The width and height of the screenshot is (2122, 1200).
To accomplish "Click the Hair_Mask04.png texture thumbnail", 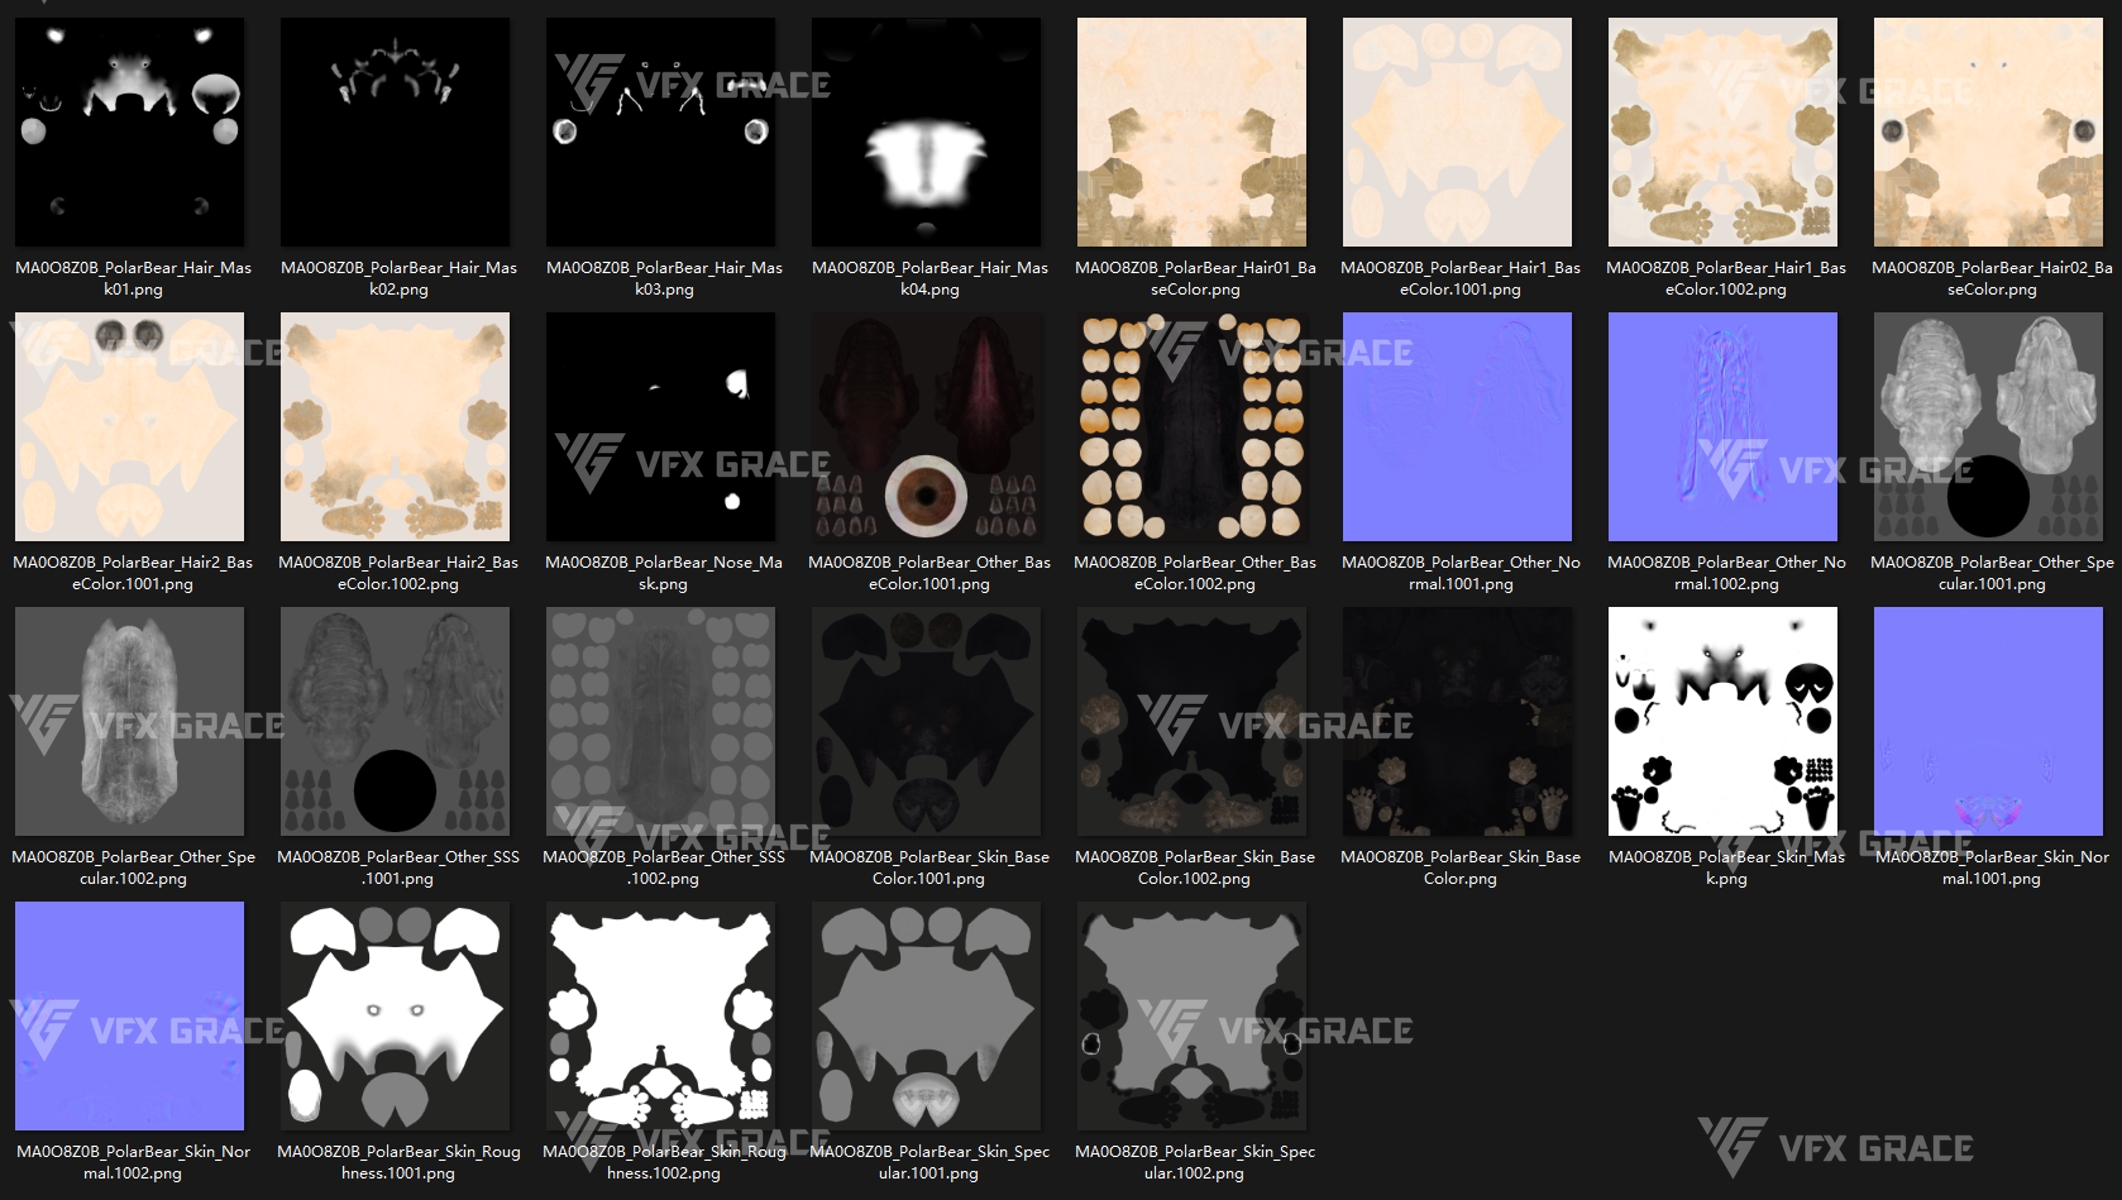I will [926, 132].
